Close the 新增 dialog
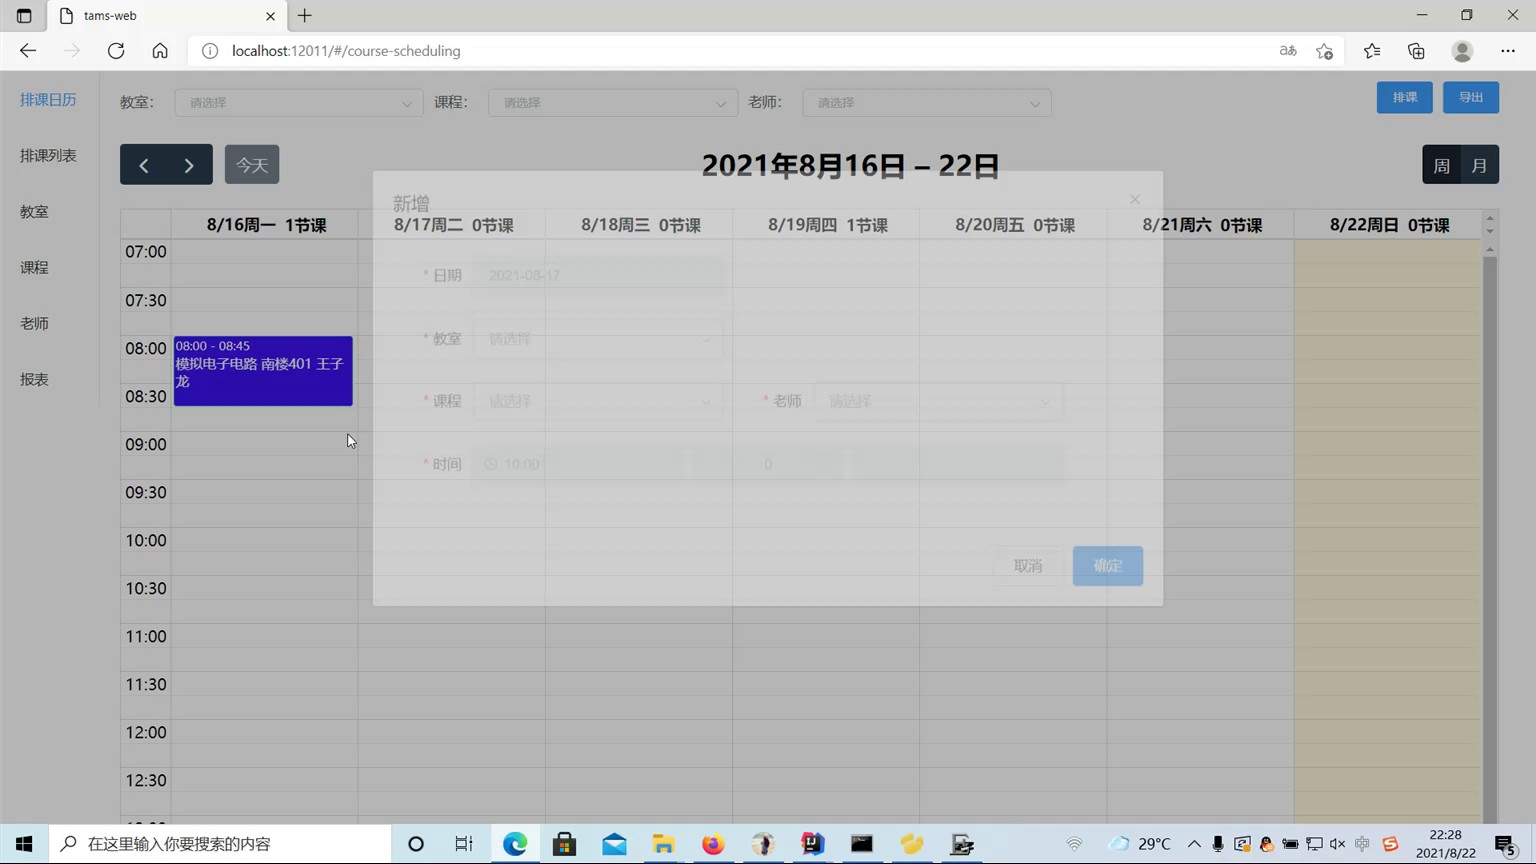Image resolution: width=1536 pixels, height=864 pixels. pos(1134,200)
